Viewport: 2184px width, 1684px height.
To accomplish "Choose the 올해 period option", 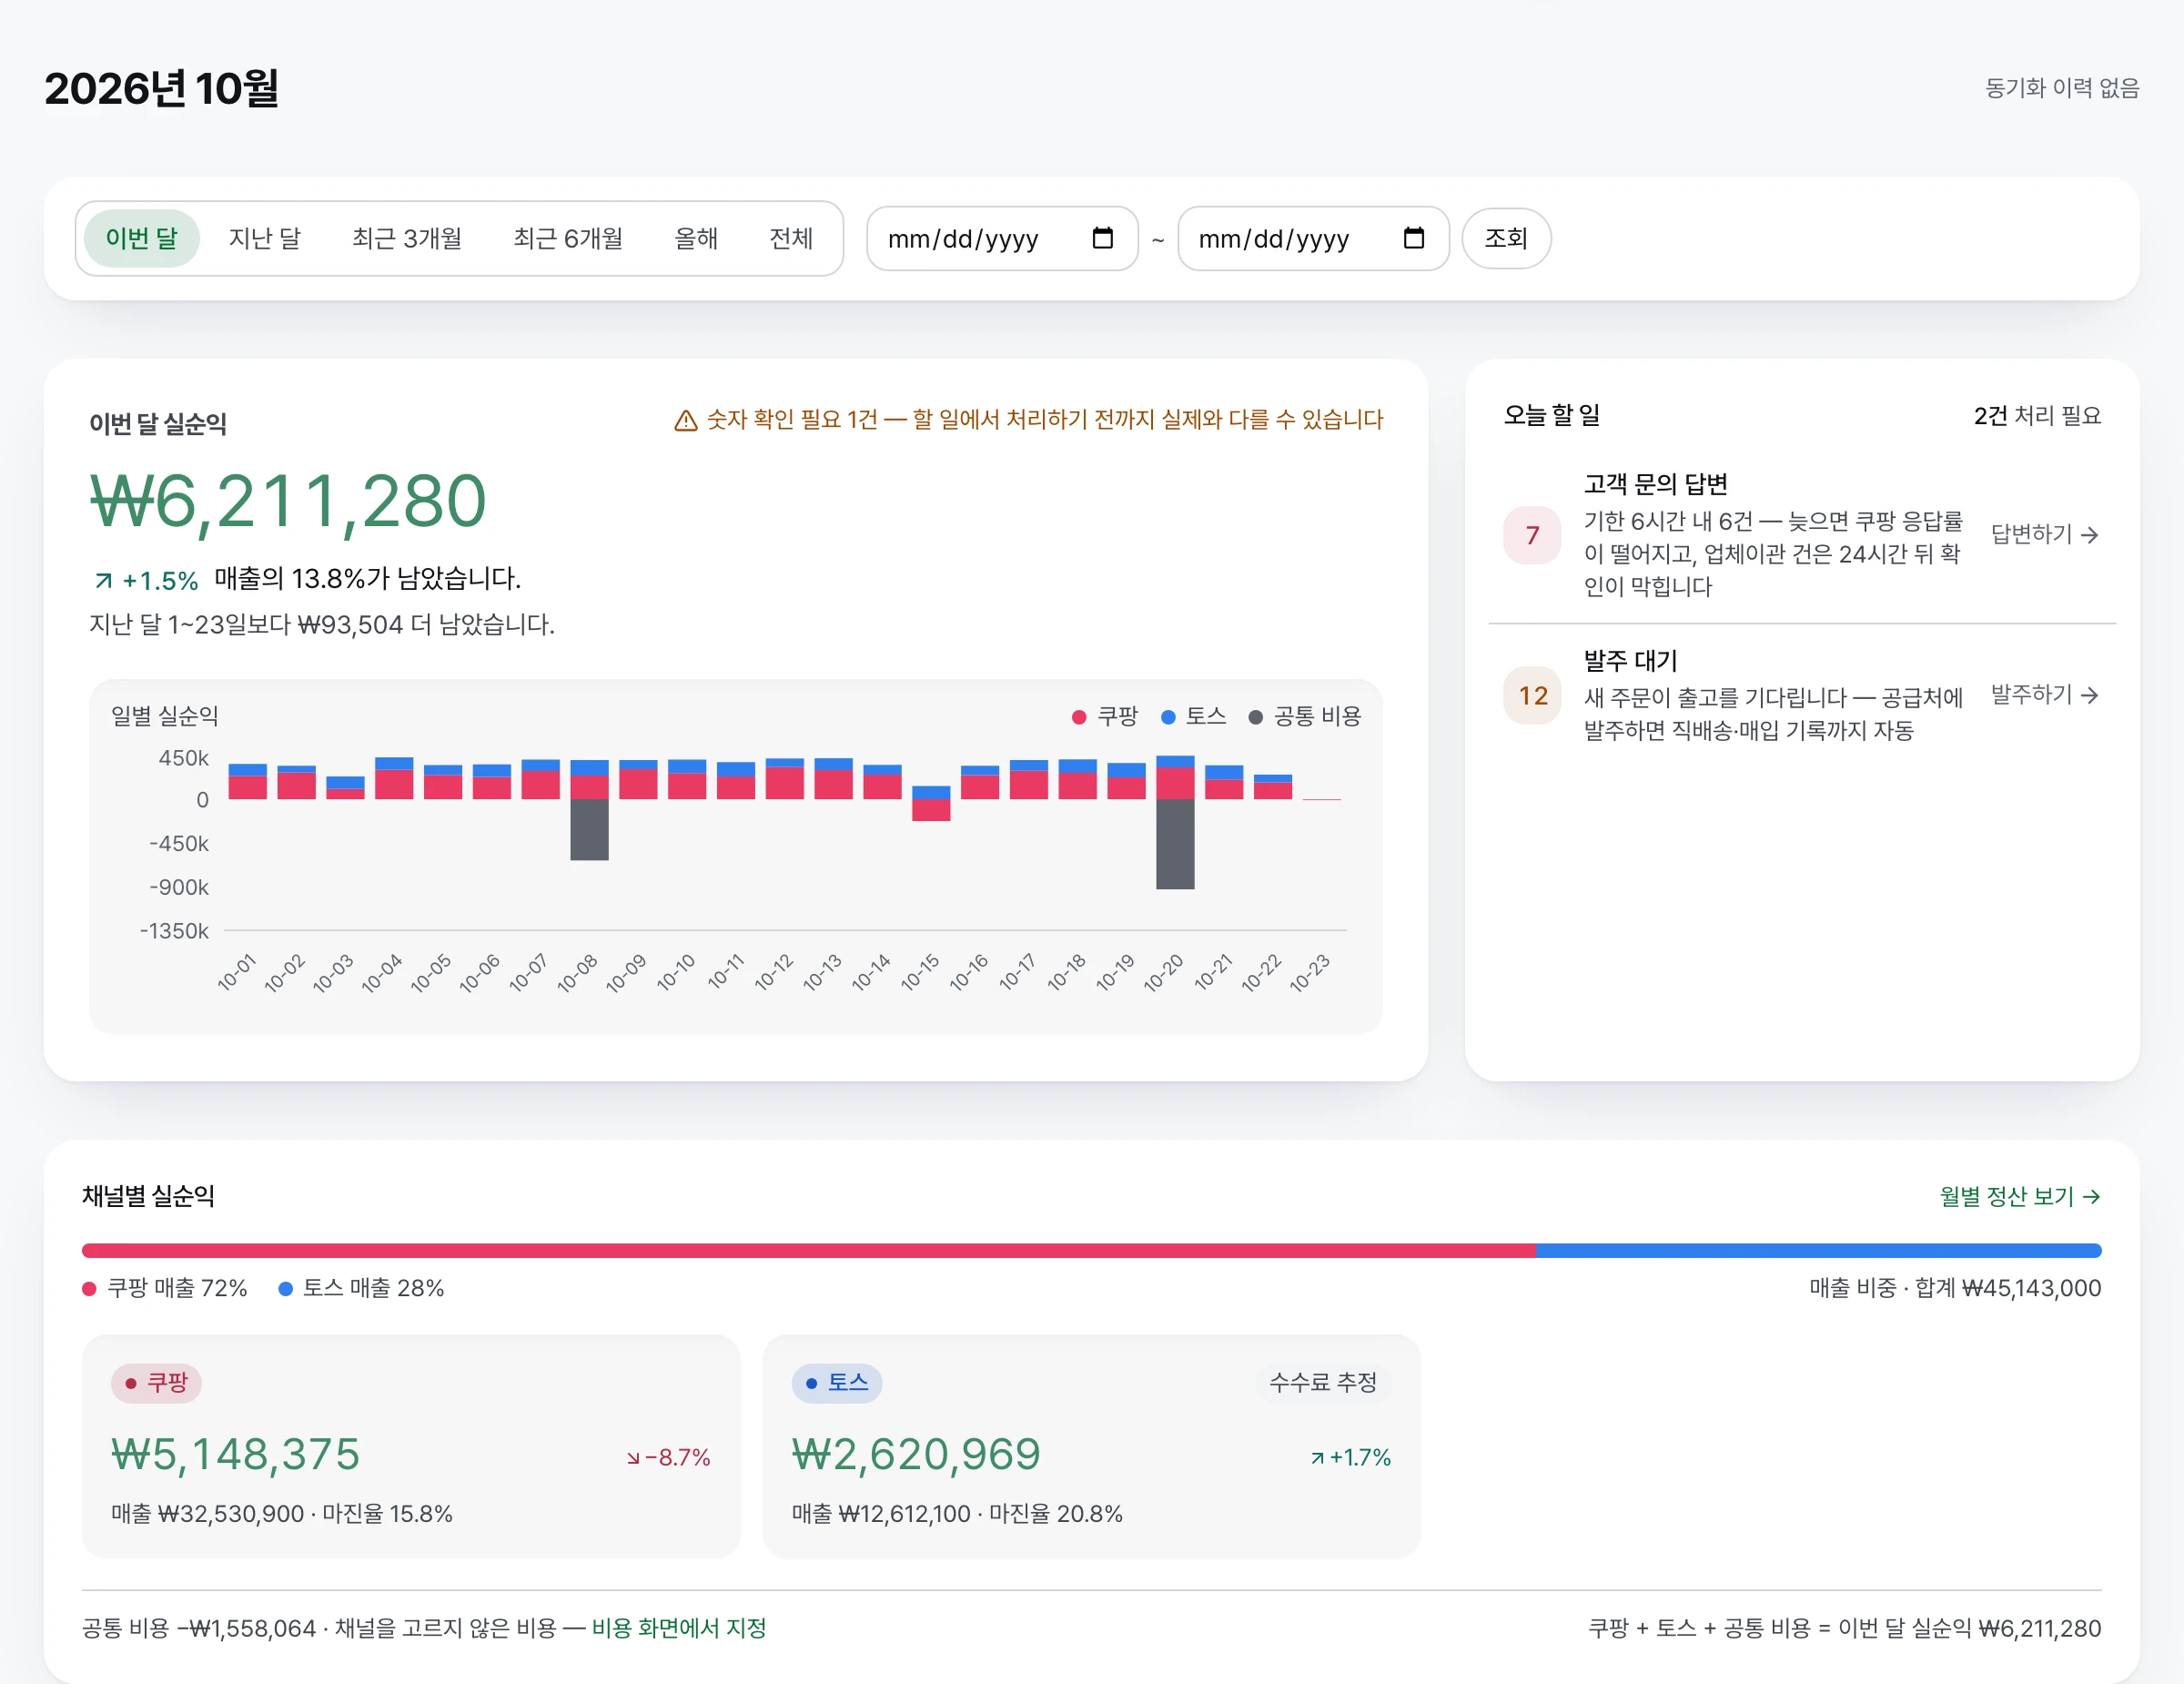I will [696, 238].
